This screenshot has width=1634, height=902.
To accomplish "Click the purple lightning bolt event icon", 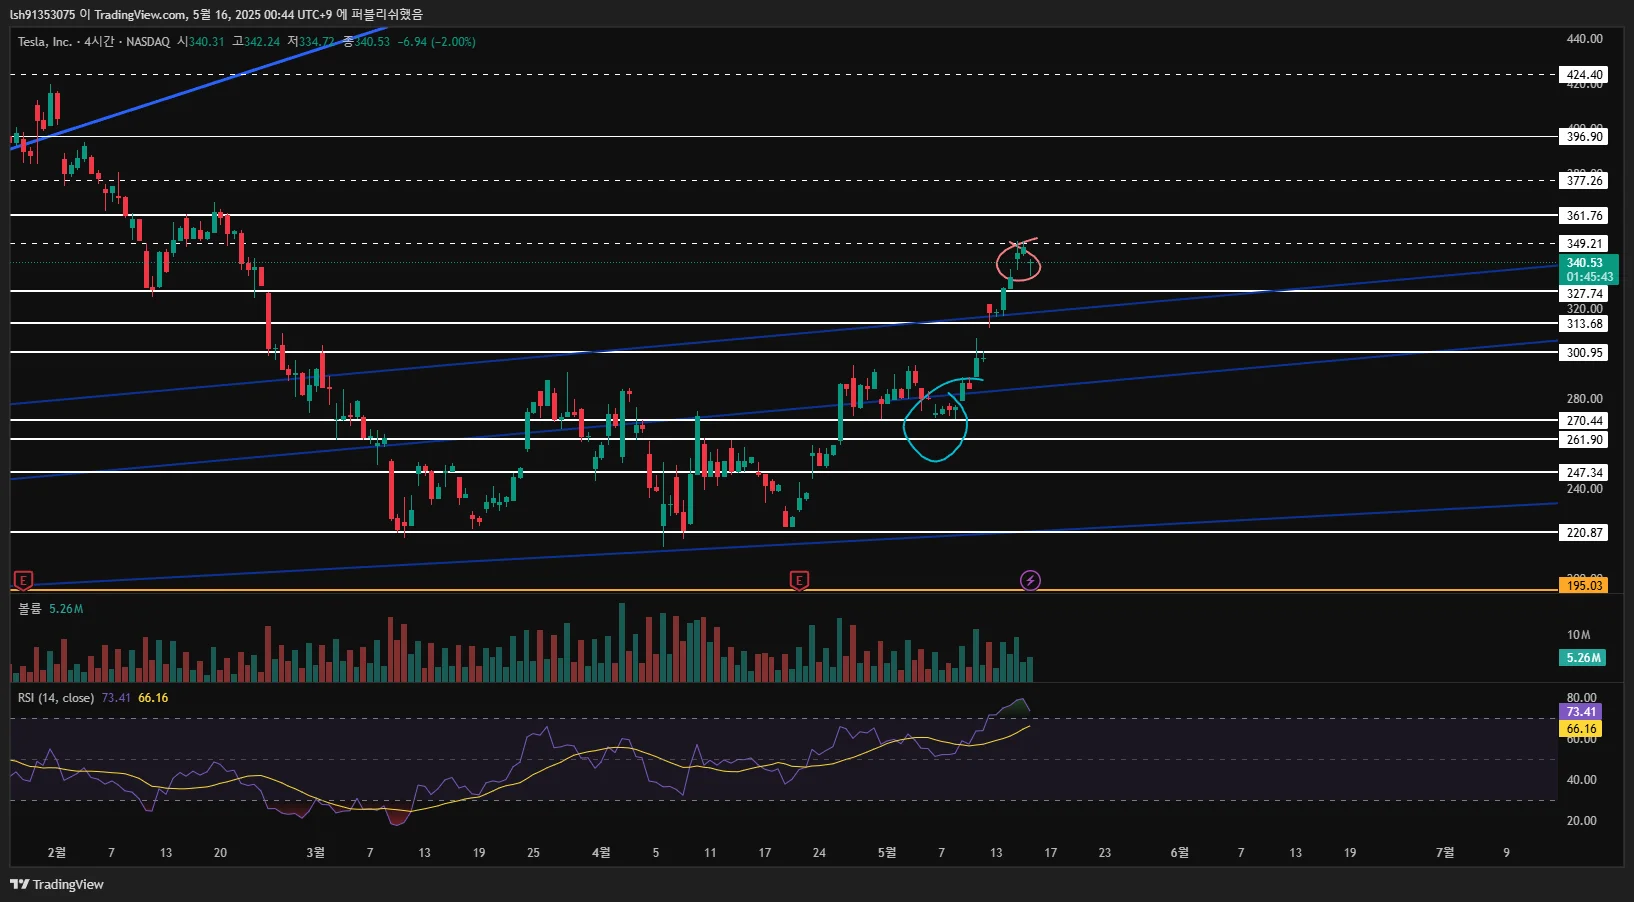I will [x=1030, y=580].
